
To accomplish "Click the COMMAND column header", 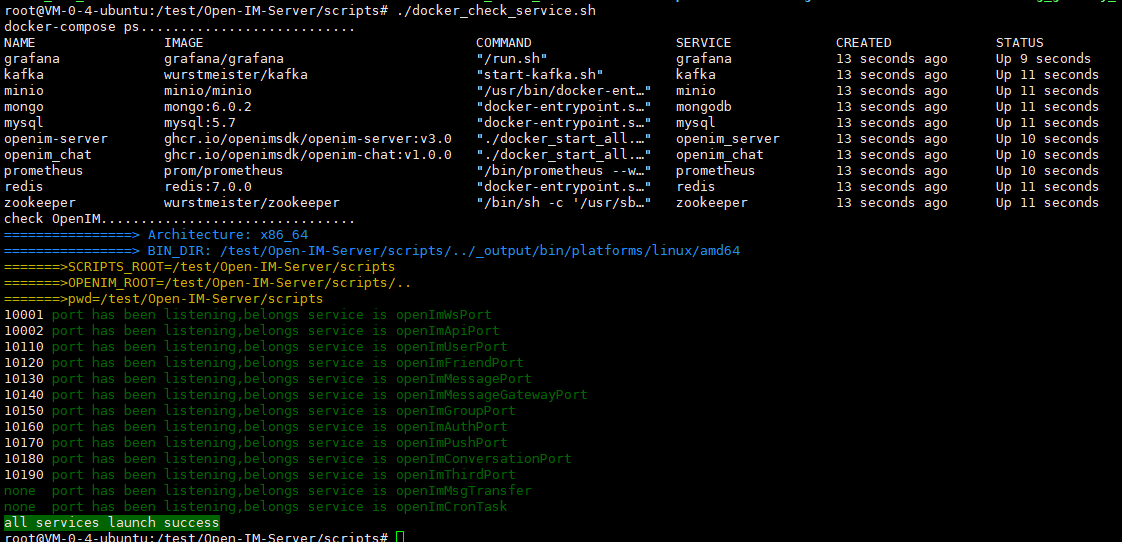I will [503, 43].
